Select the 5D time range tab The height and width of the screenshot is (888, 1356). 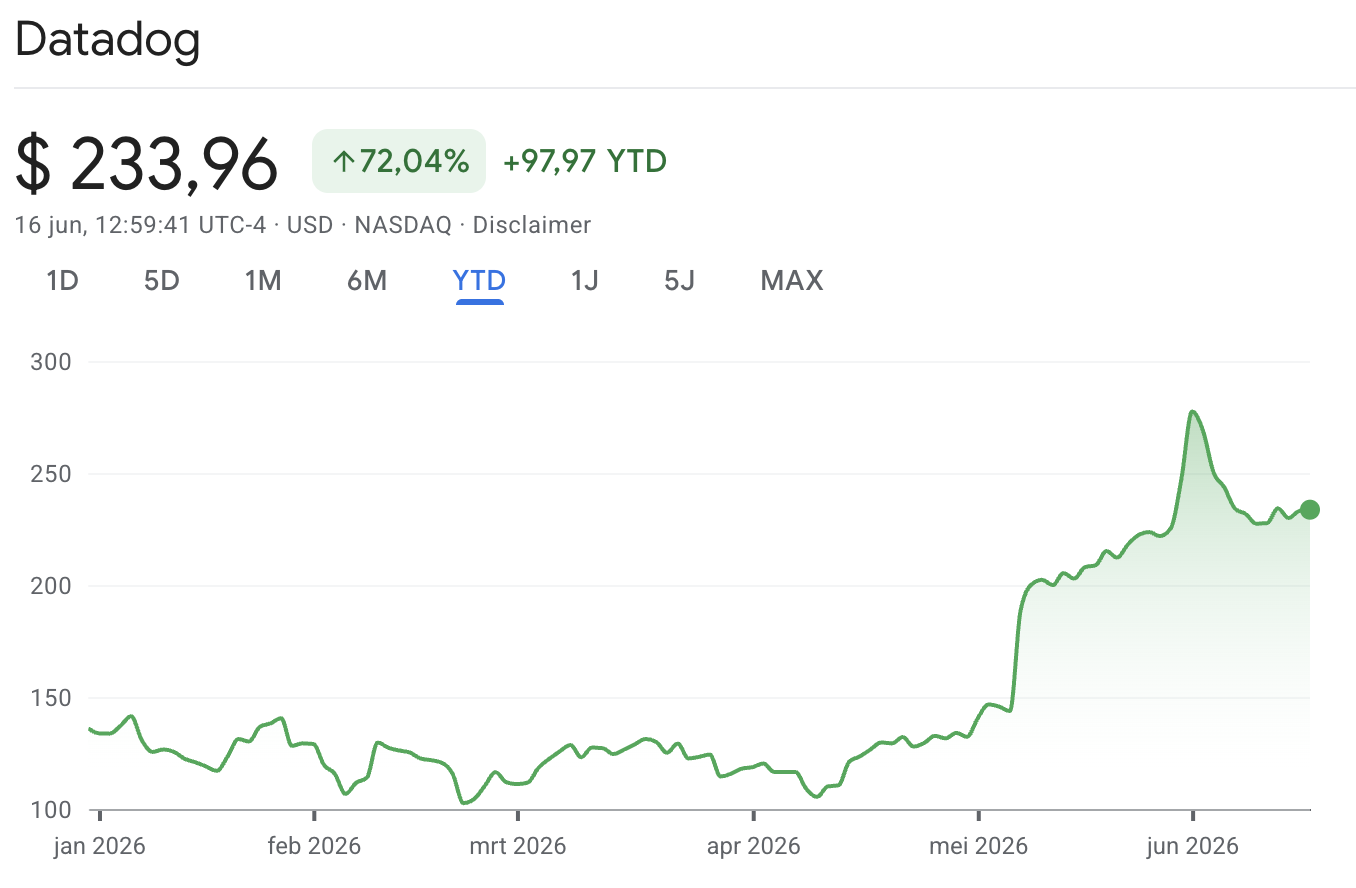tap(162, 281)
